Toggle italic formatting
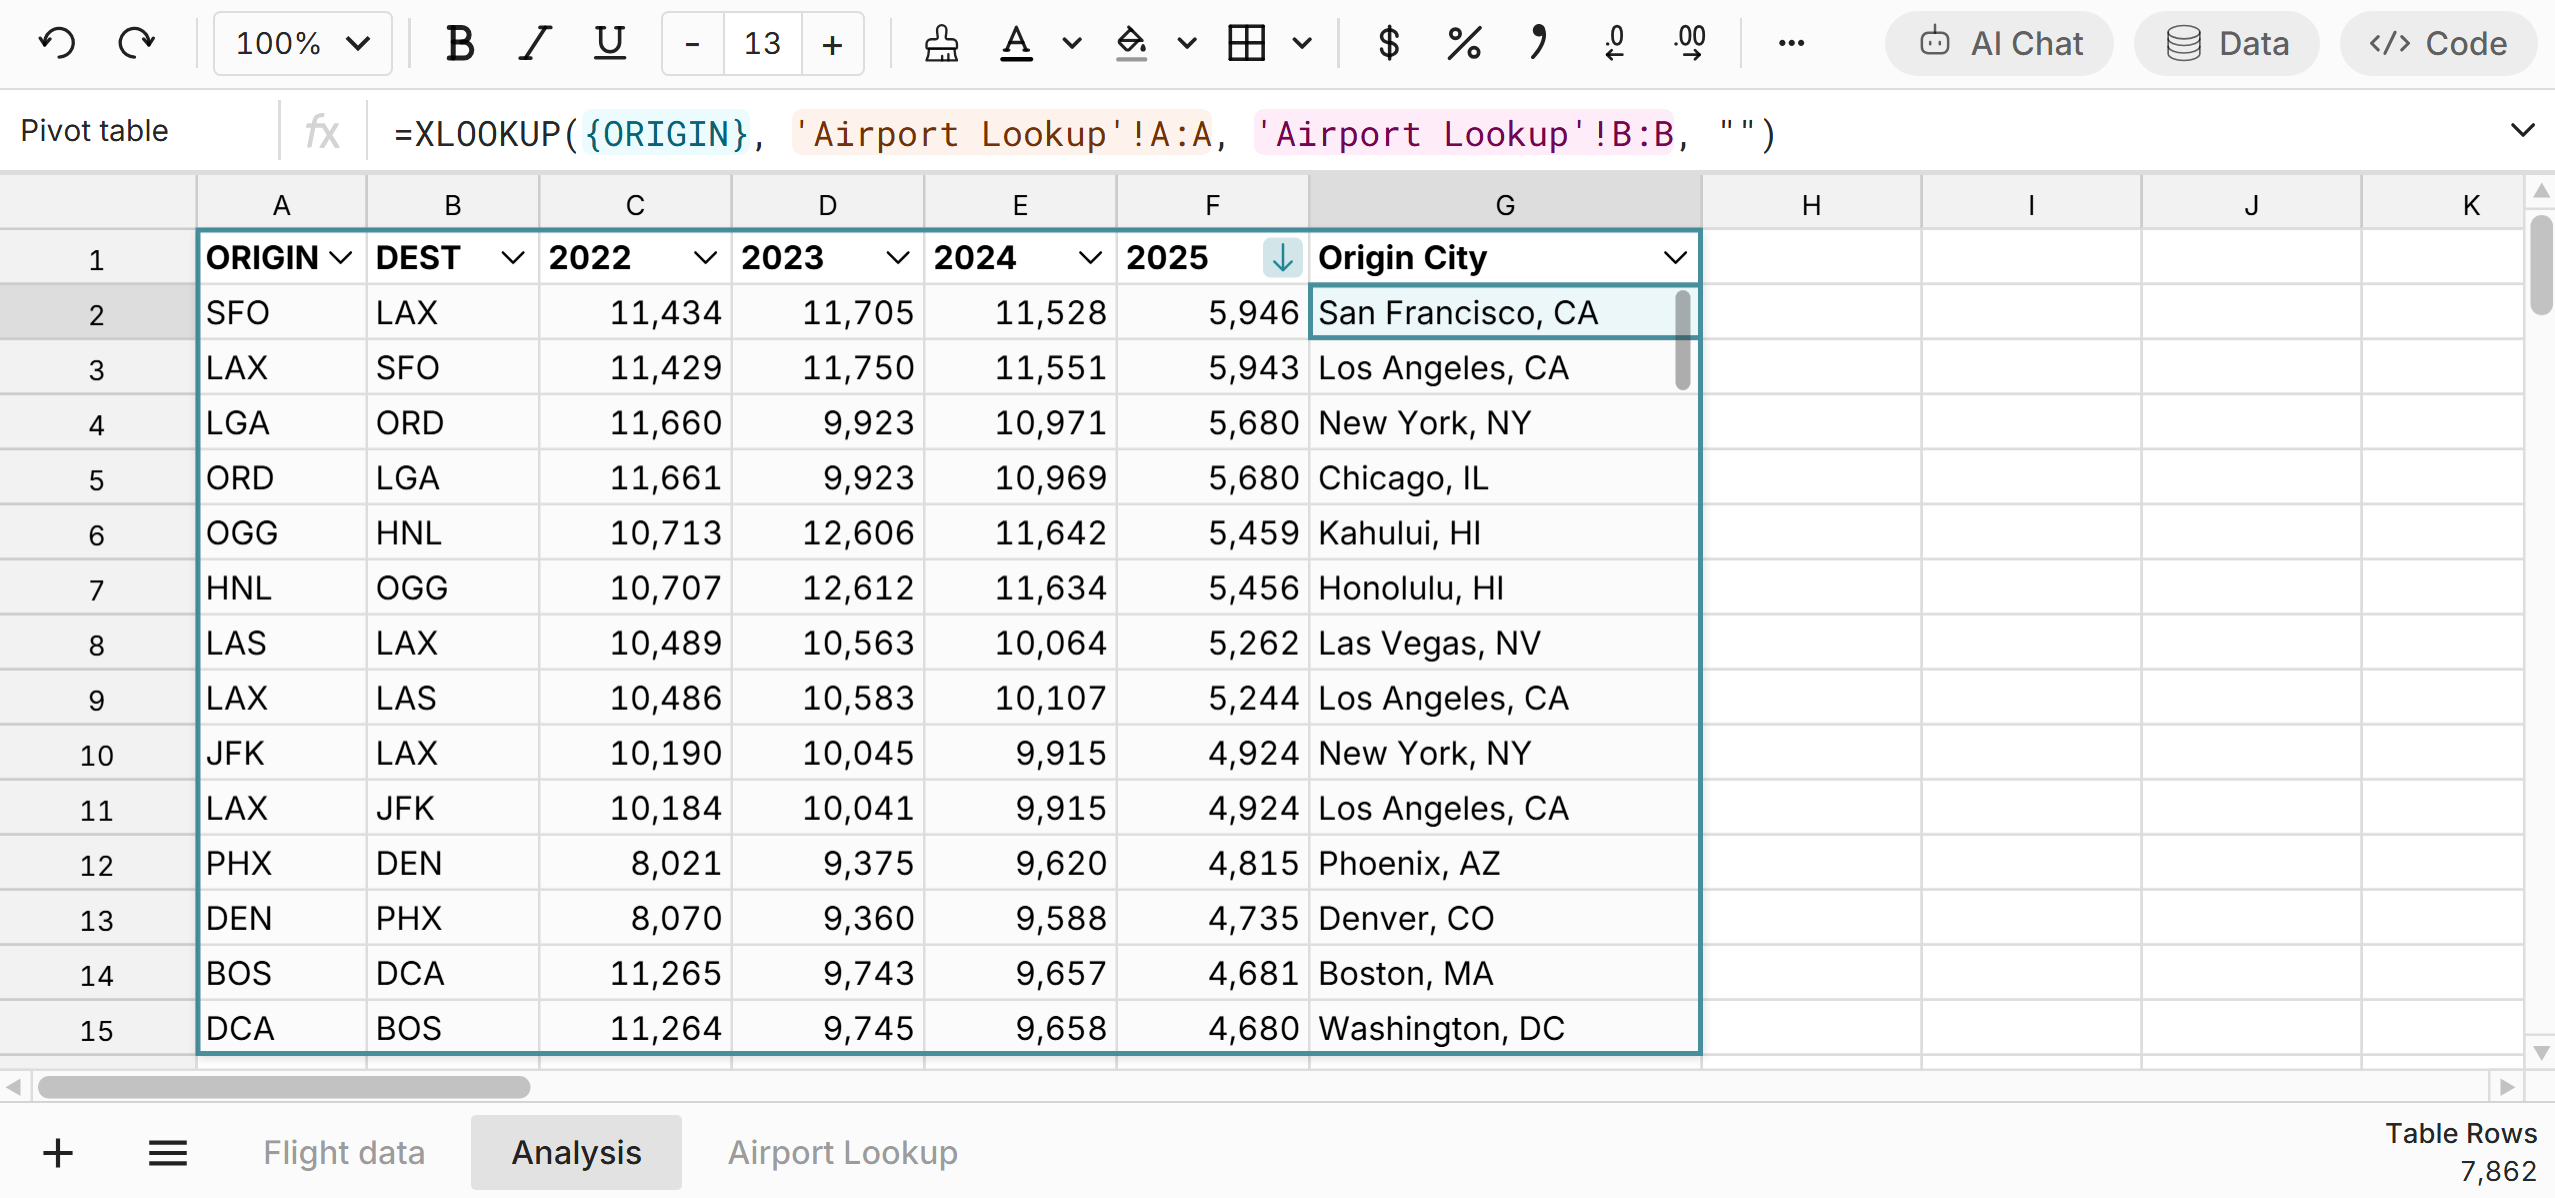 pos(533,43)
